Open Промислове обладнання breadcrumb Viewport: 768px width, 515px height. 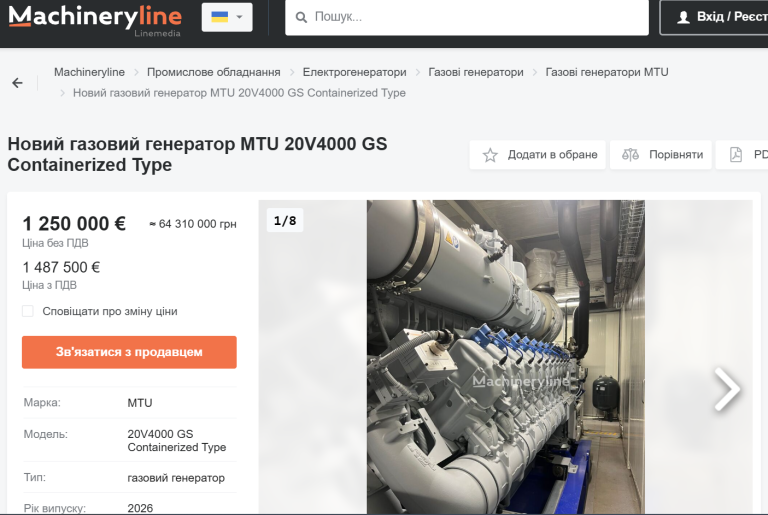pyautogui.click(x=214, y=72)
